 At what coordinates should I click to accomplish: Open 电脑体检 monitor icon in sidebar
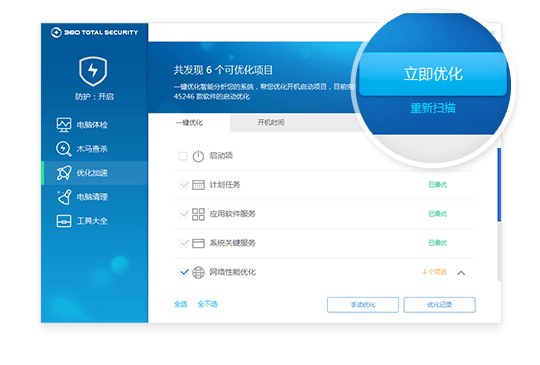click(64, 125)
